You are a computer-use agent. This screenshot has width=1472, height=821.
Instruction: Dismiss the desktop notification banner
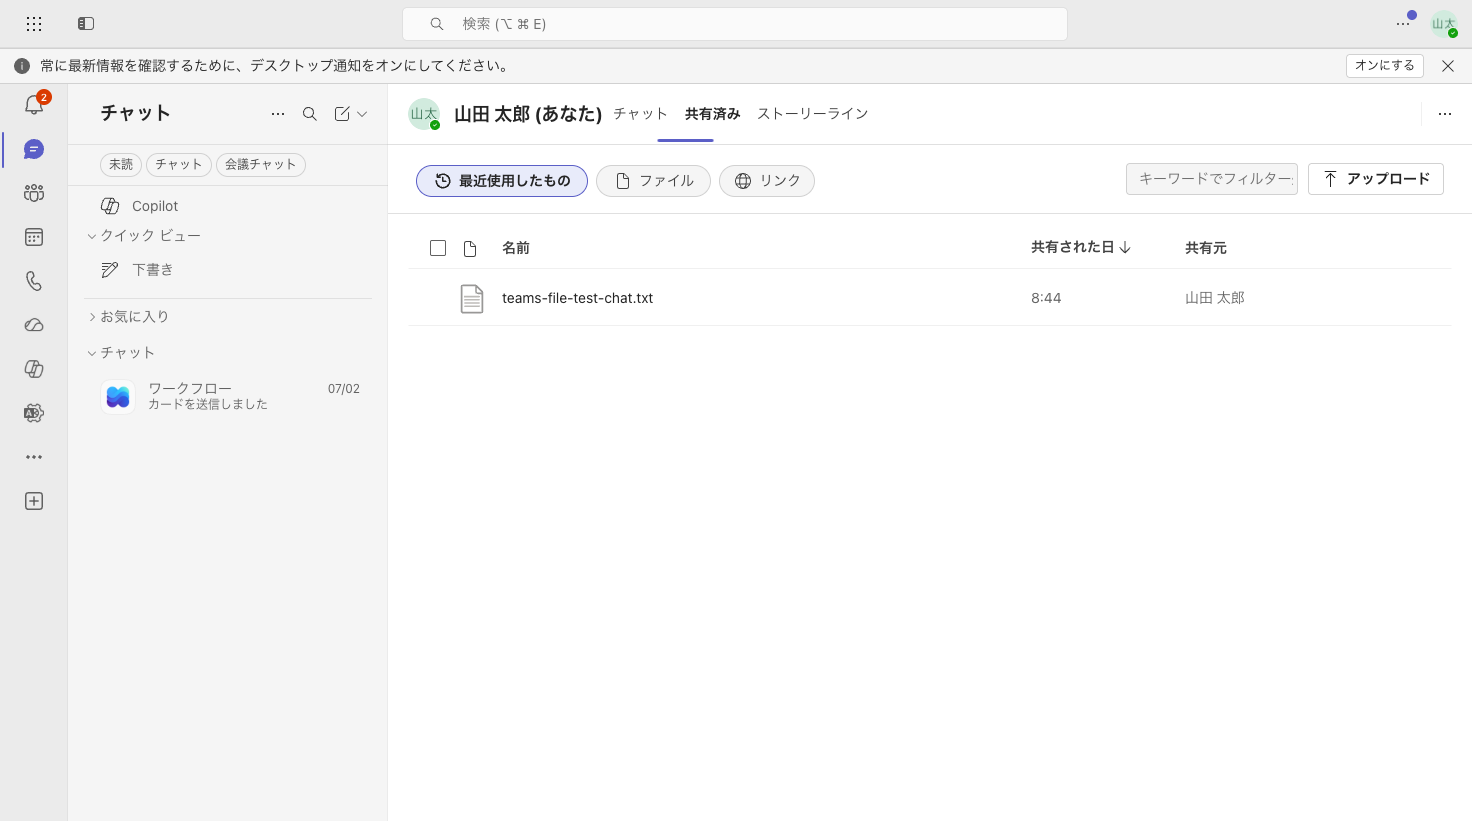(x=1448, y=66)
